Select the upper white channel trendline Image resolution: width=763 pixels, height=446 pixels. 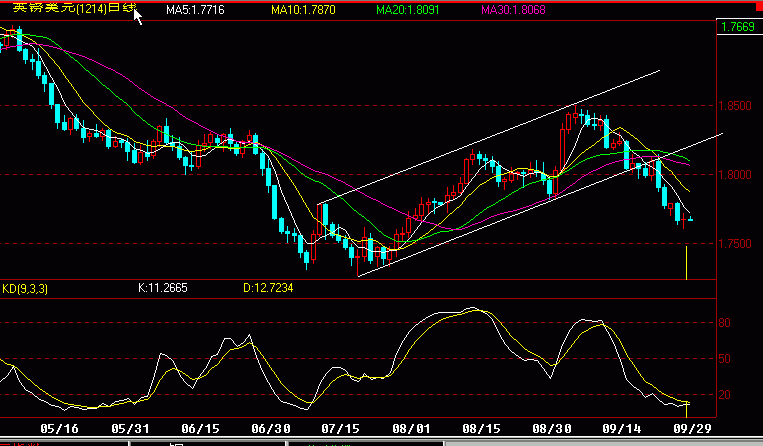(489, 138)
